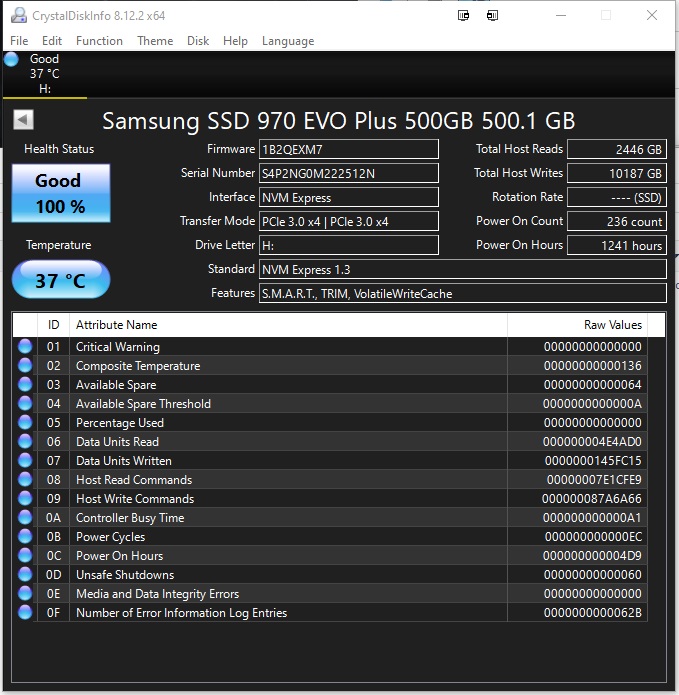Image resolution: width=679 pixels, height=695 pixels.
Task: Click raw value 000000087A6A66
Action: [x=592, y=499]
